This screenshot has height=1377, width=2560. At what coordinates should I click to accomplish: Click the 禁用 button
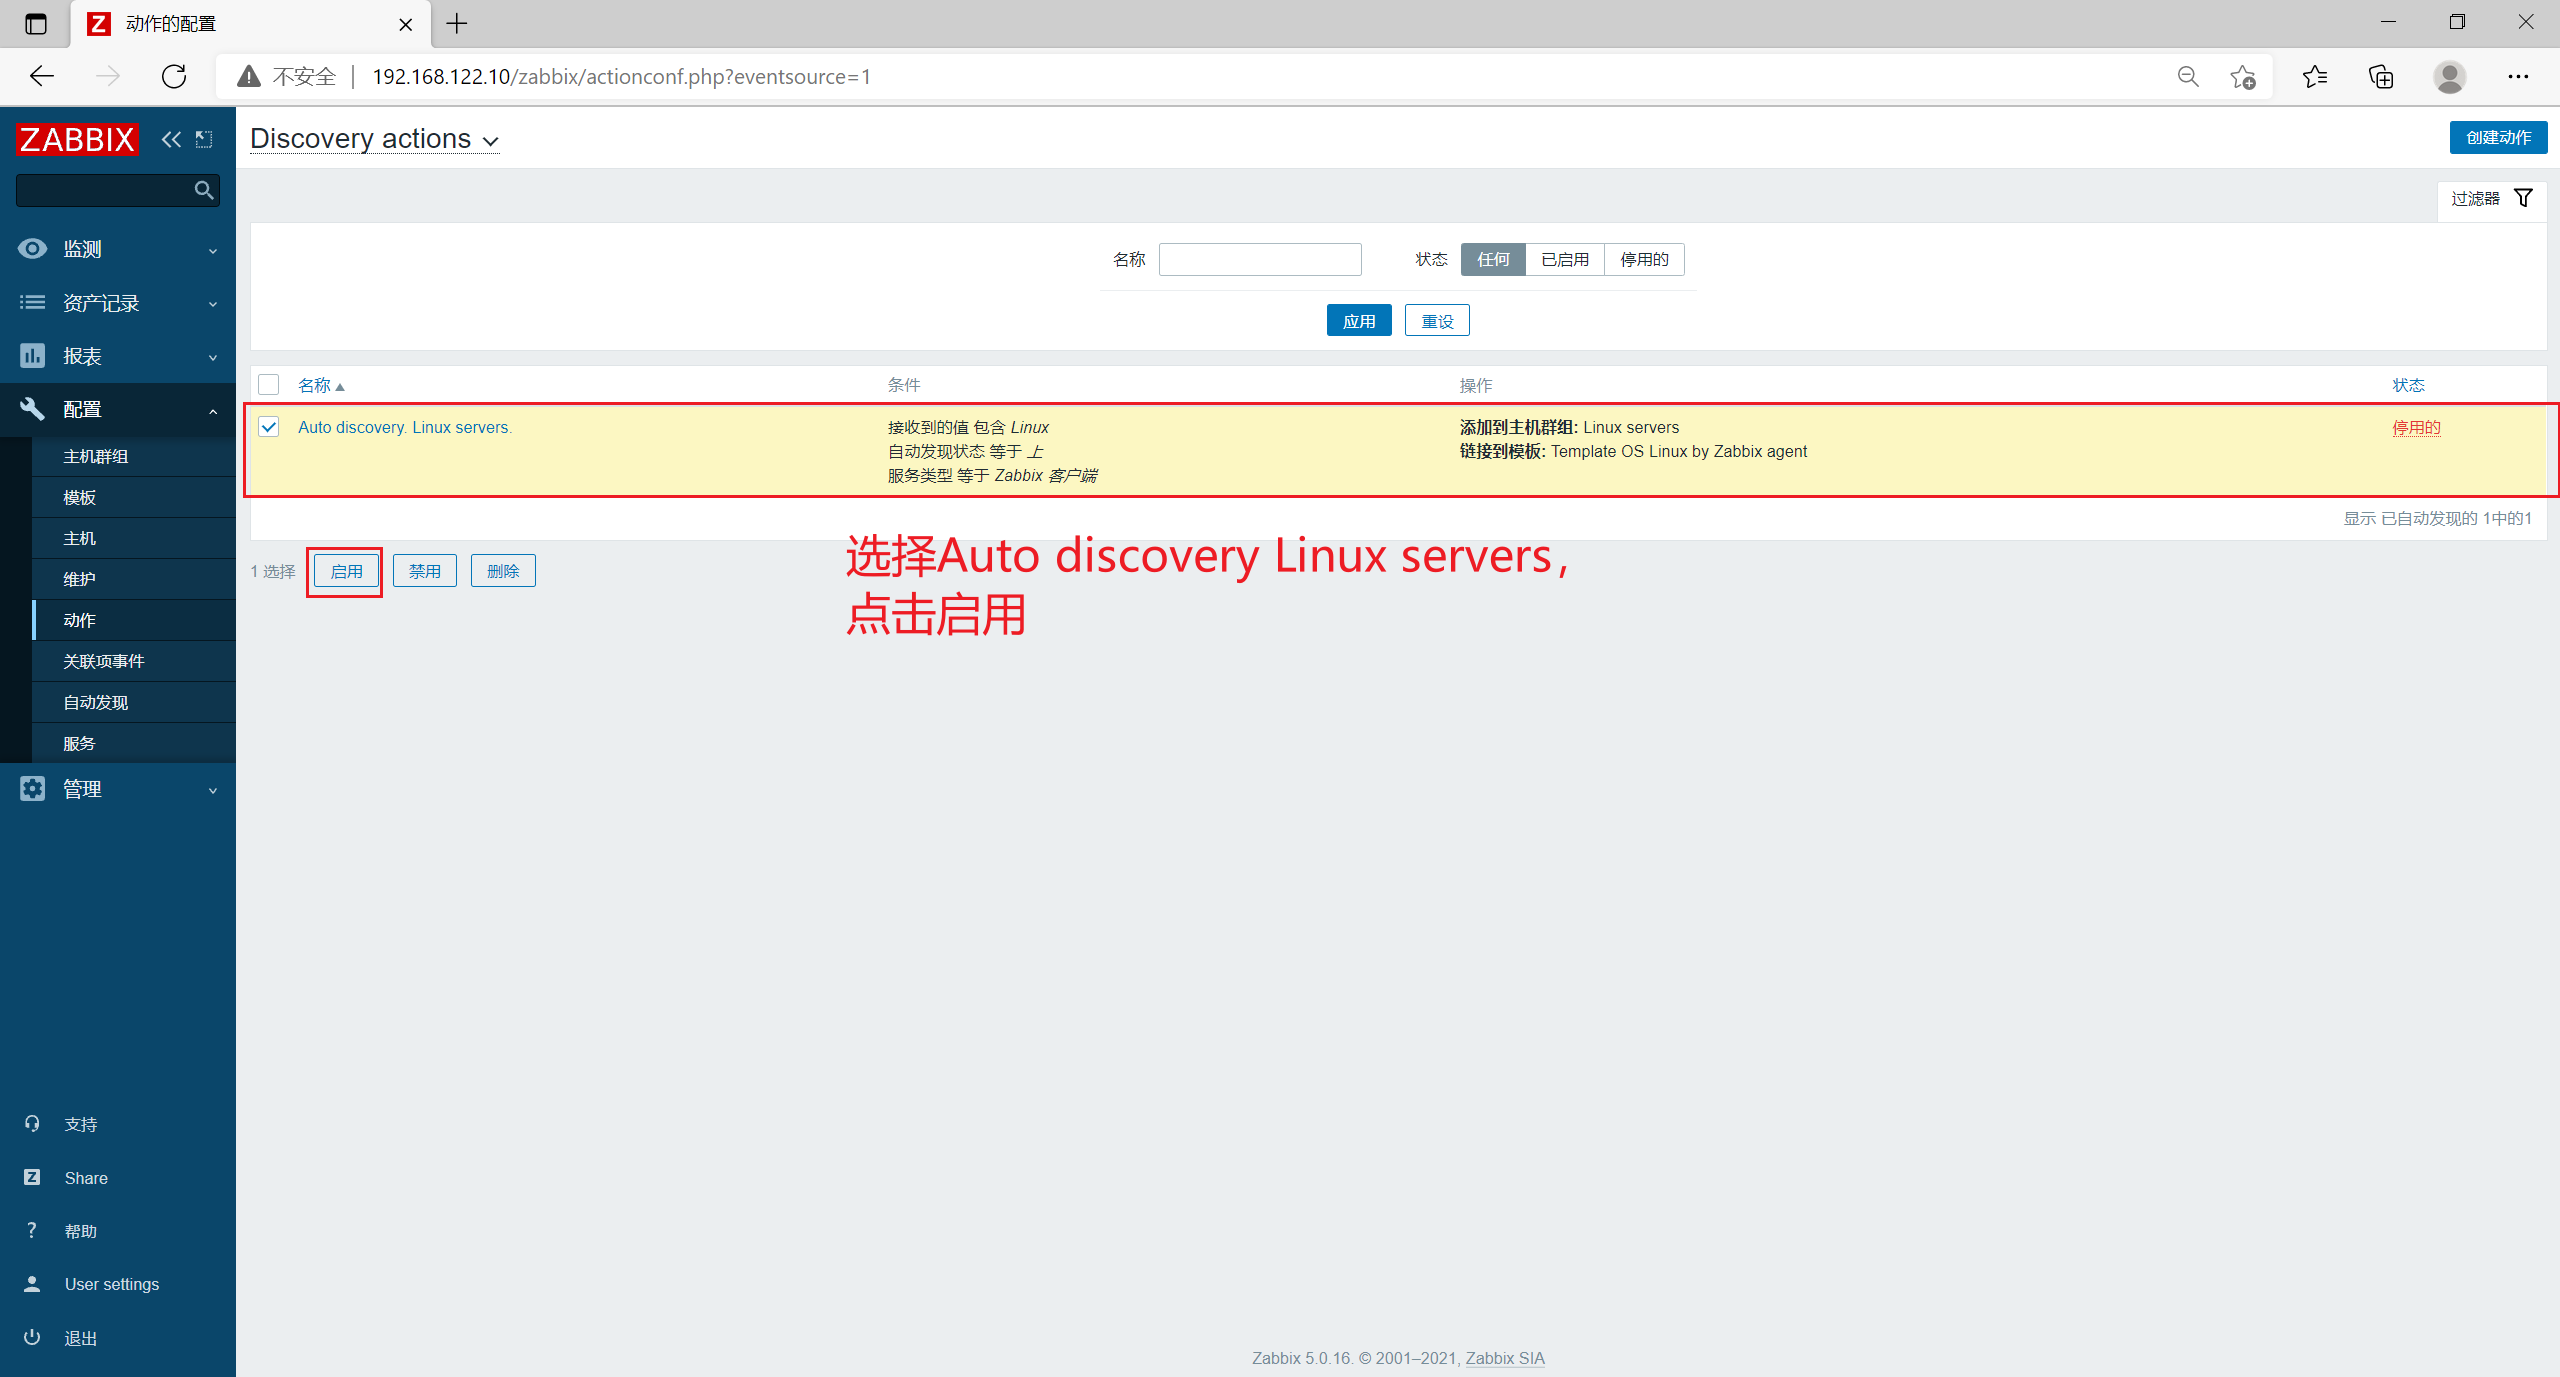coord(425,571)
